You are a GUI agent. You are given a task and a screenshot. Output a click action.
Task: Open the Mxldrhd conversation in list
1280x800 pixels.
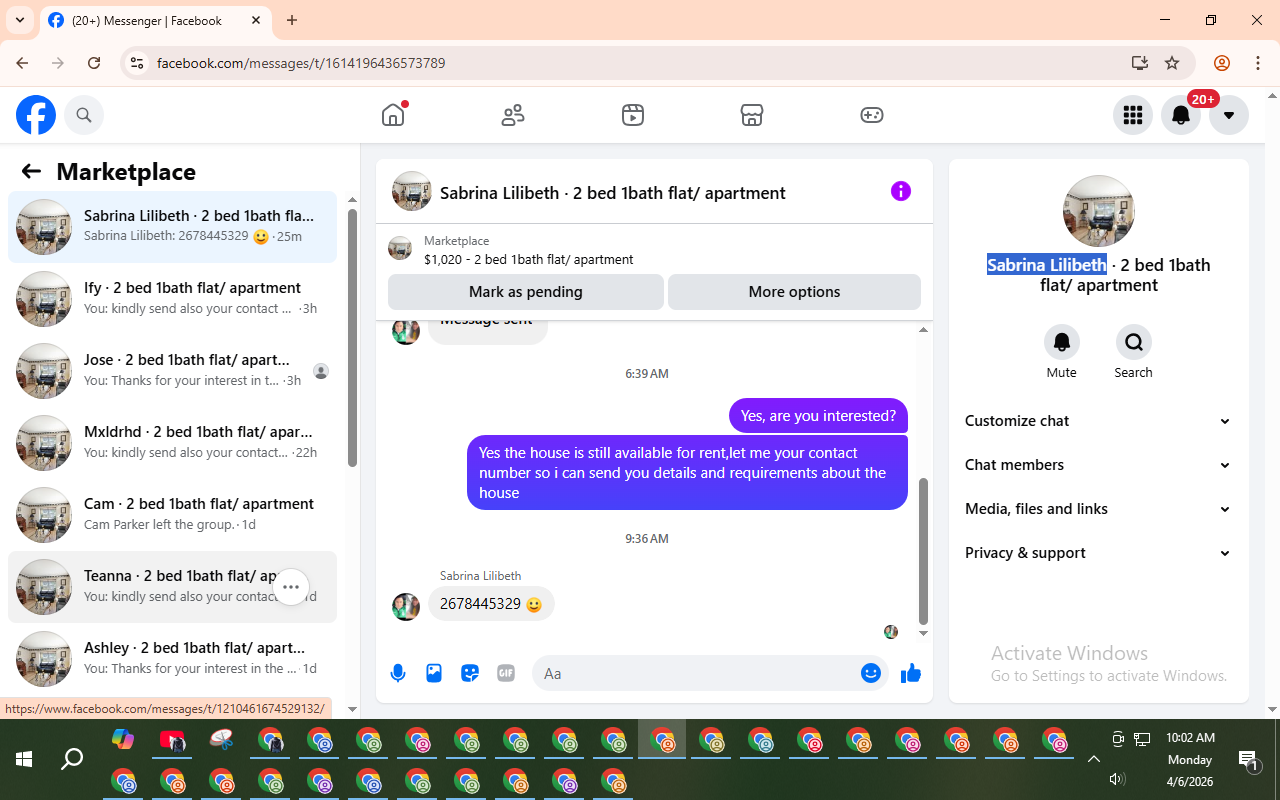(x=173, y=443)
